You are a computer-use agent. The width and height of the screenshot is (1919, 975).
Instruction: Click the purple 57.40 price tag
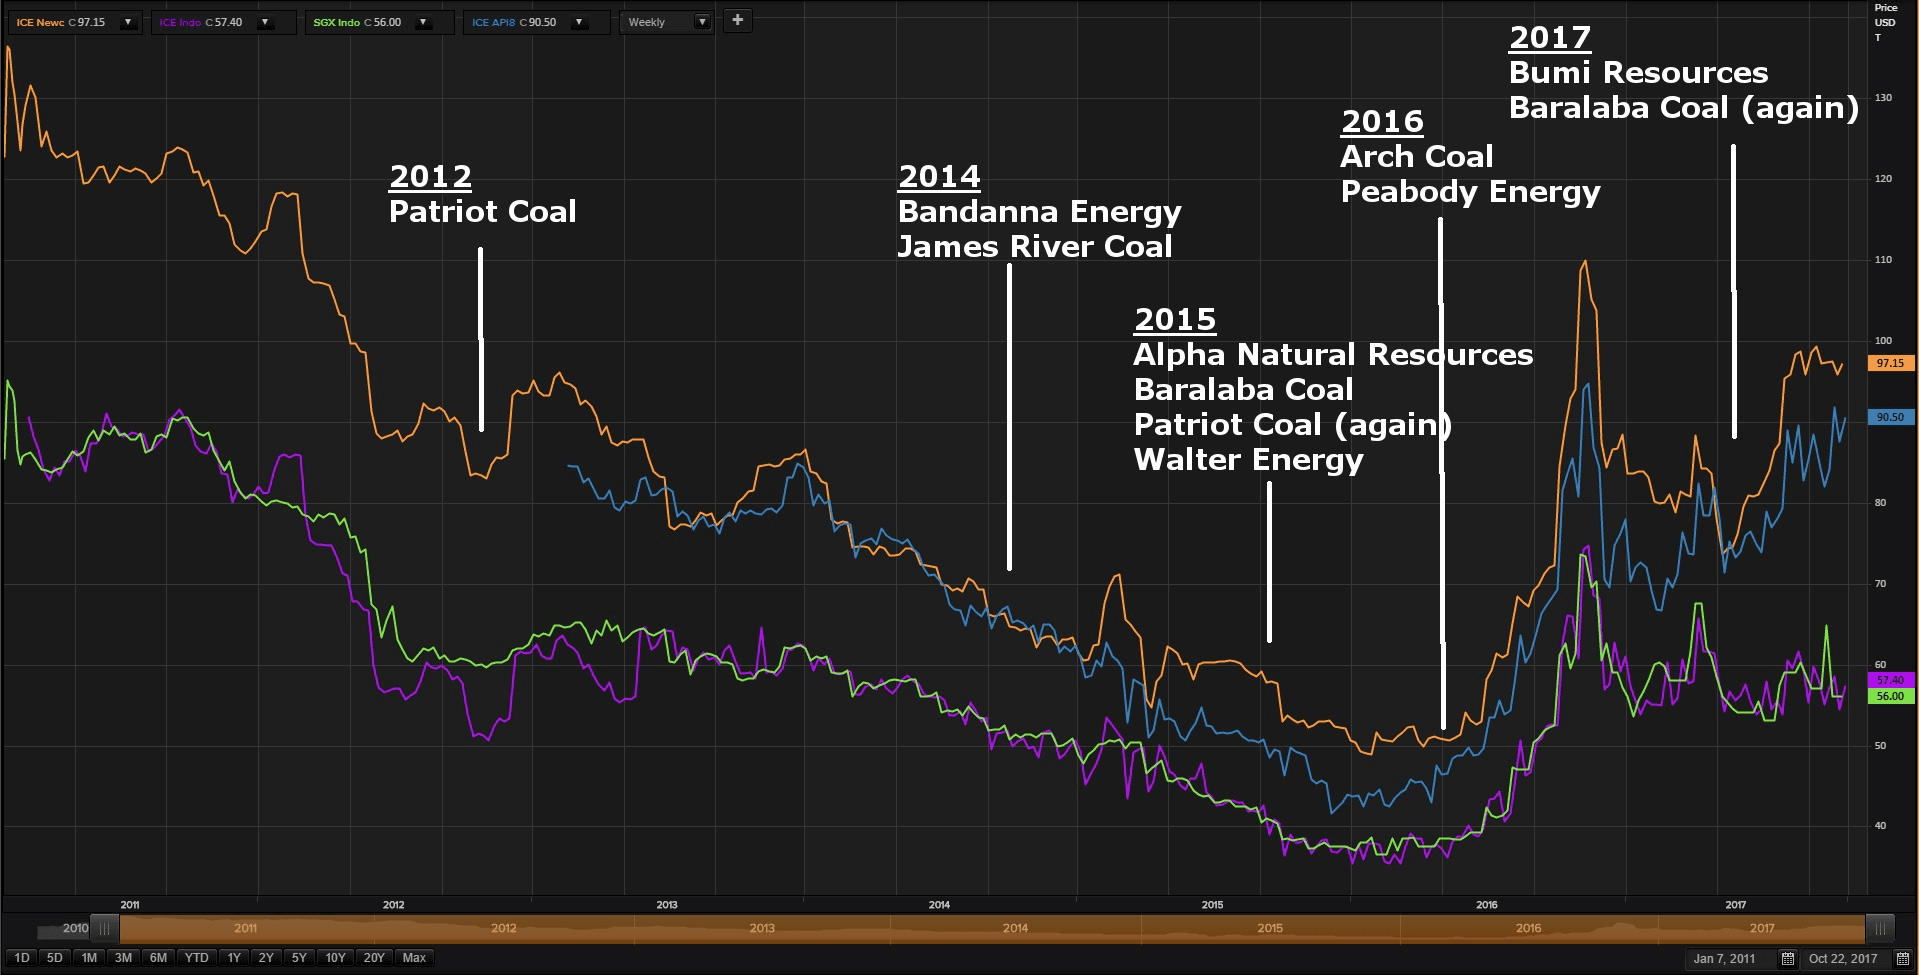1890,680
